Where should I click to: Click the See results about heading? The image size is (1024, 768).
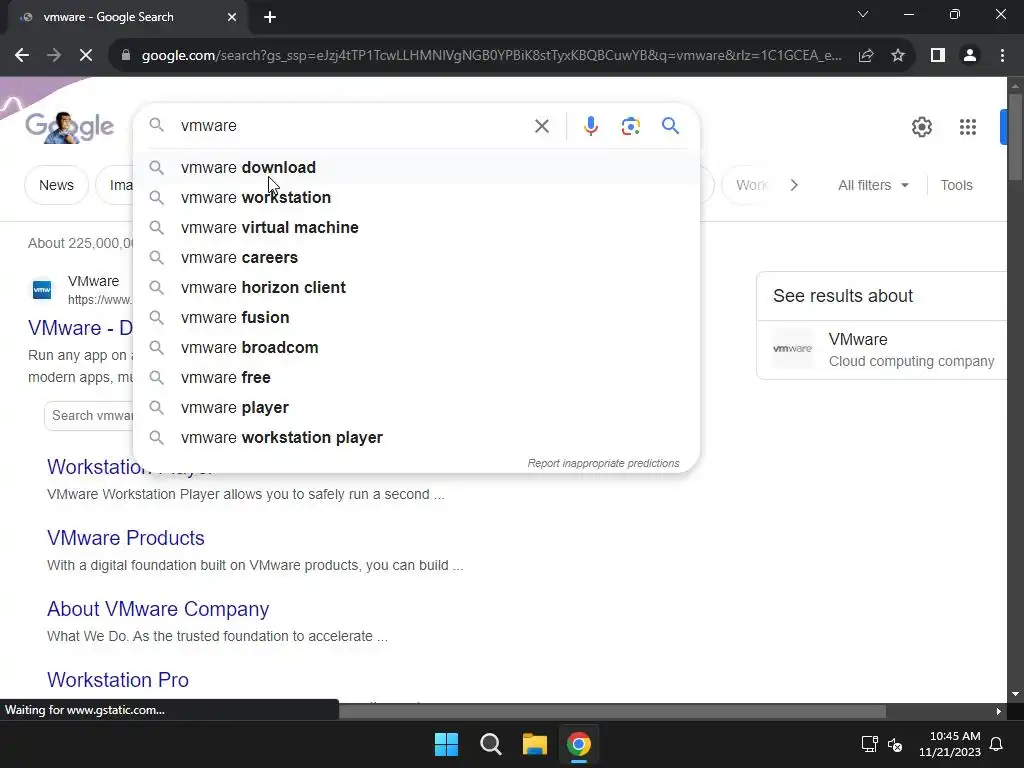[x=843, y=296]
